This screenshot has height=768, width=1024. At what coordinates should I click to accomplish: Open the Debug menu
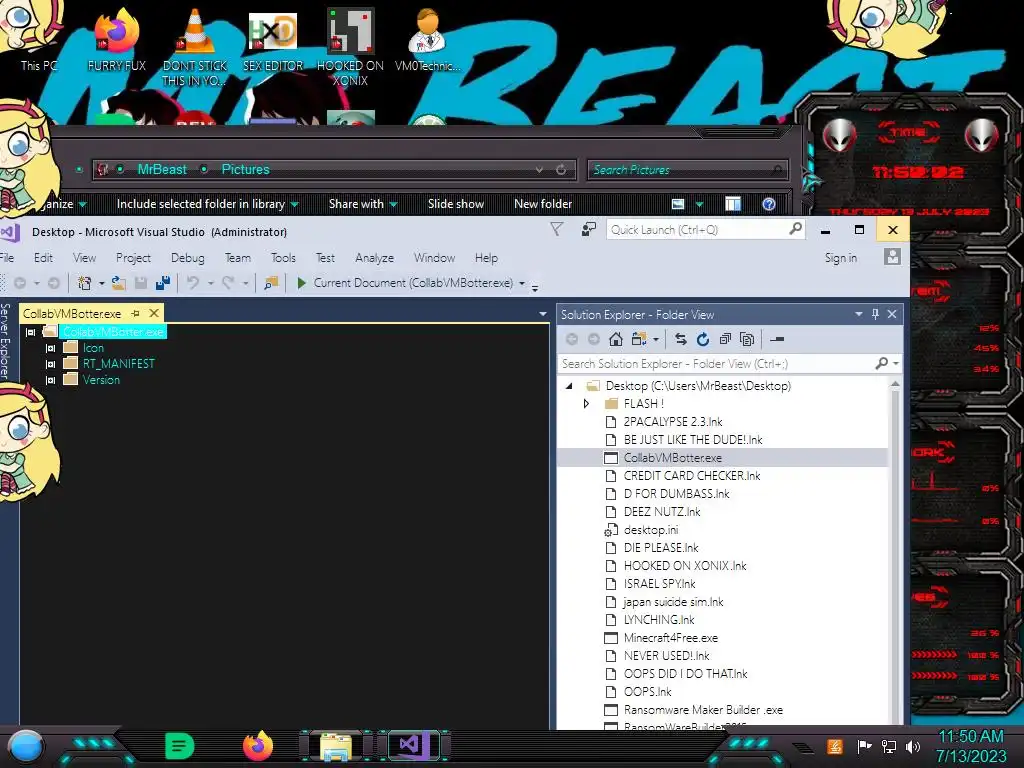(x=187, y=258)
